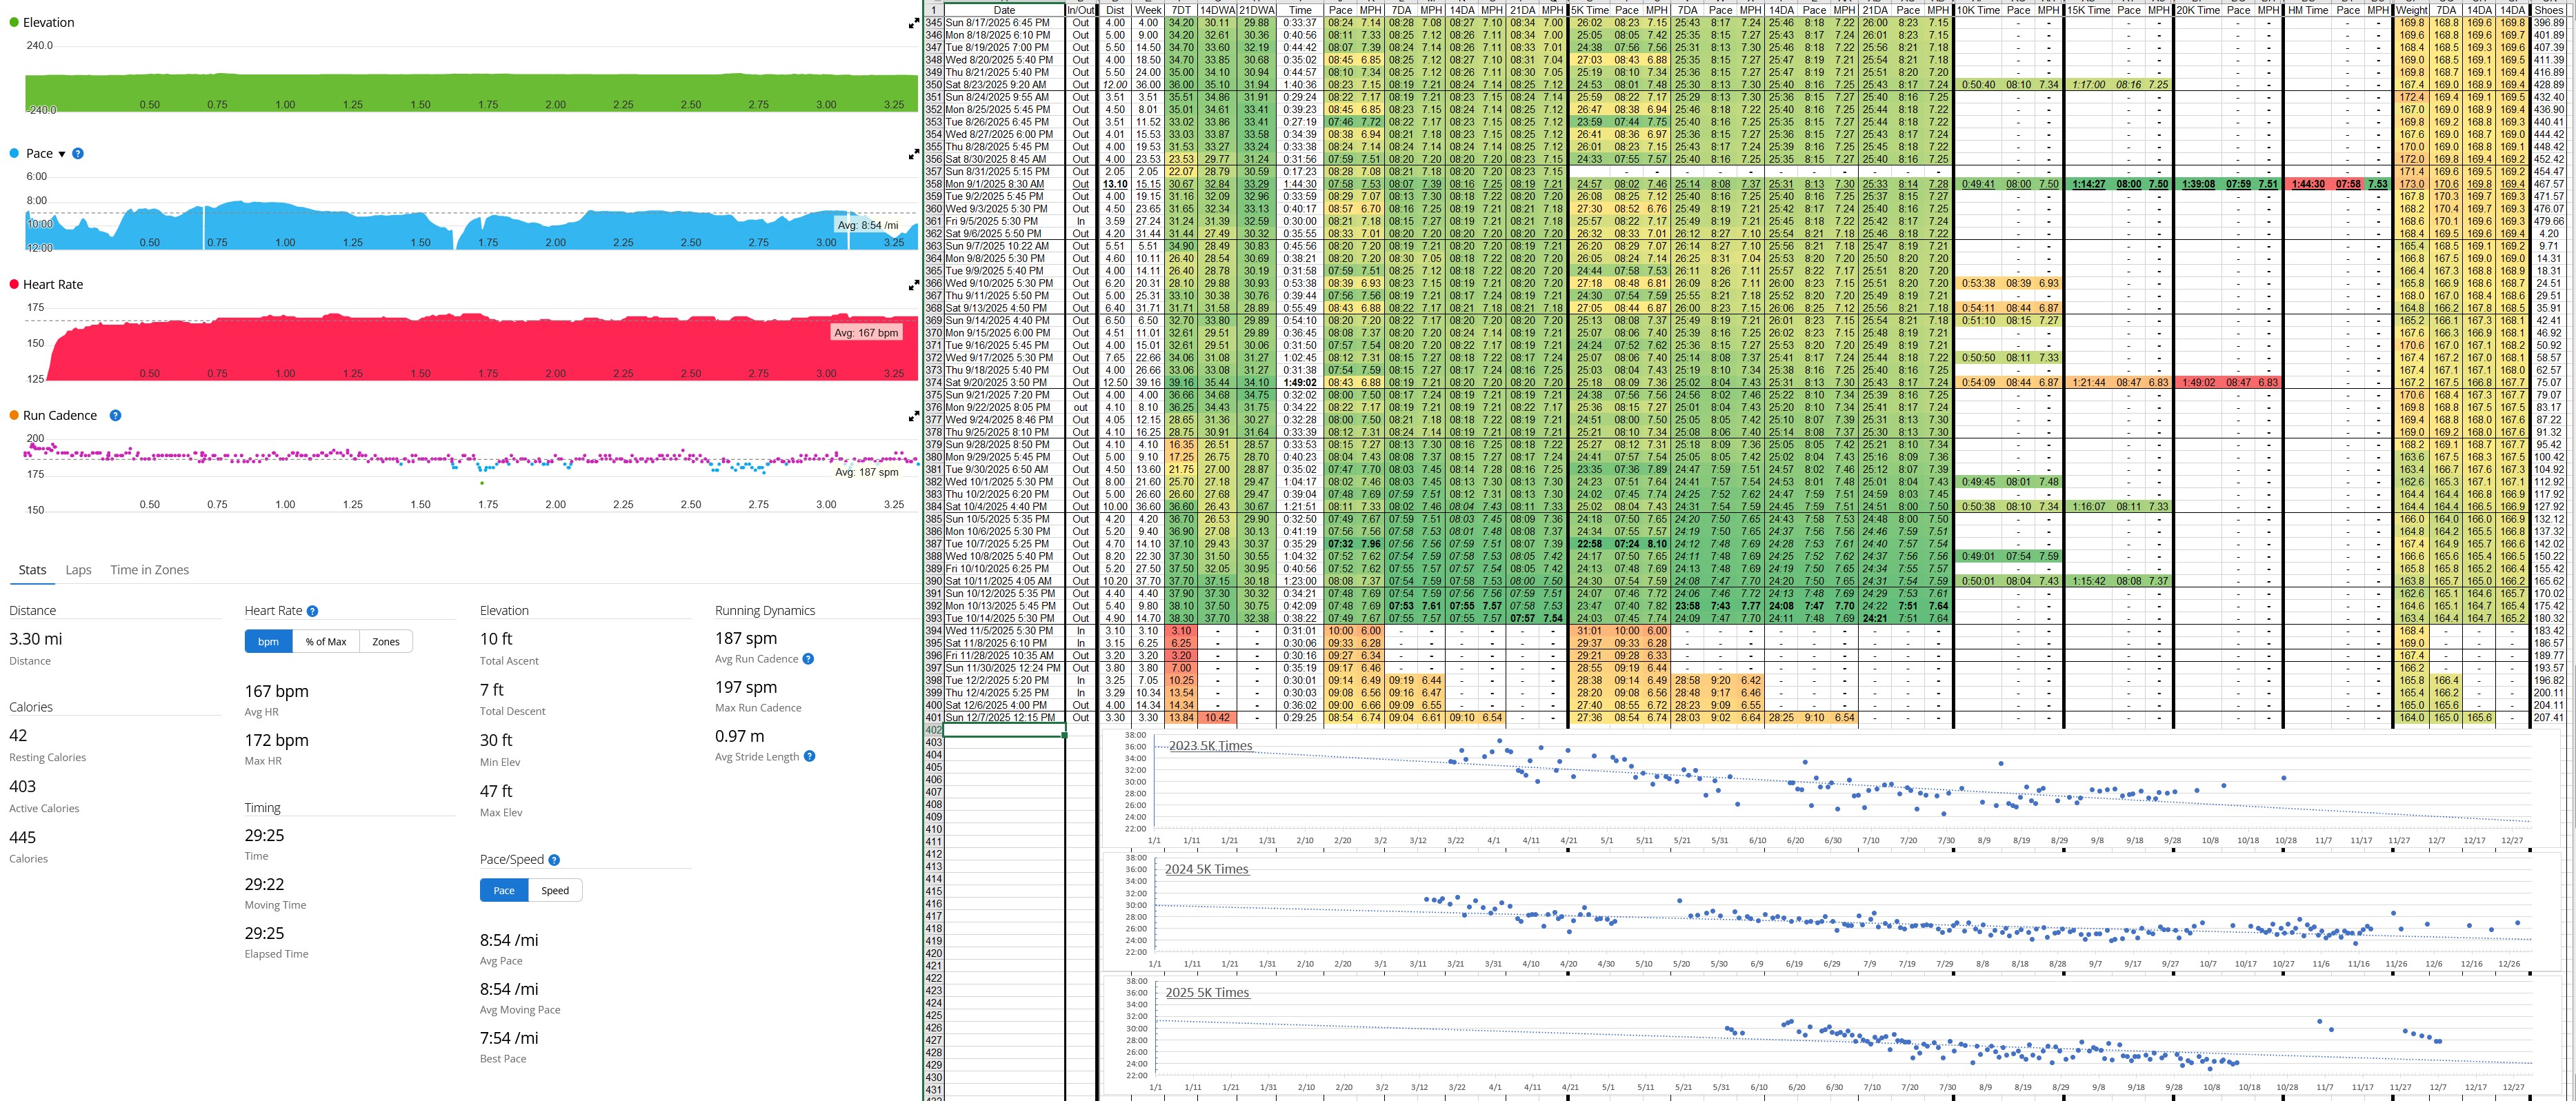
Task: Switch heart rate display to % of Max
Action: coord(326,642)
